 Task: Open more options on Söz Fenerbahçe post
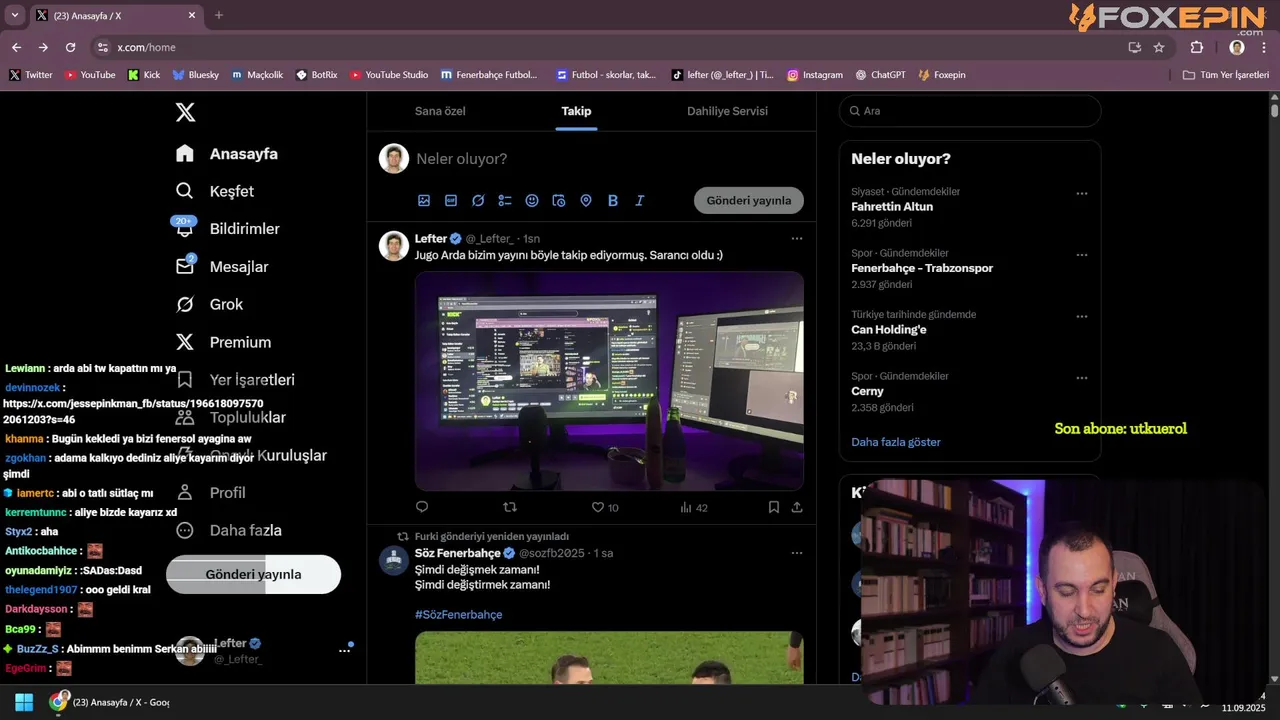[797, 553]
